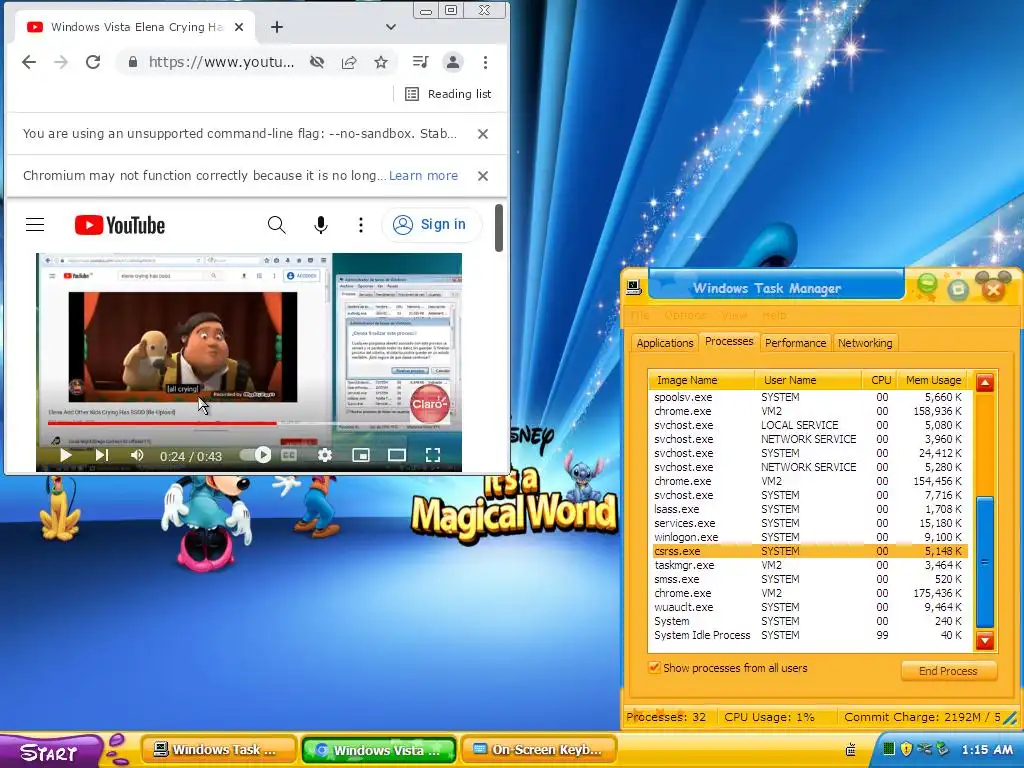The width and height of the screenshot is (1024, 768).
Task: Open YouTube hamburger guide menu
Action: (x=35, y=225)
